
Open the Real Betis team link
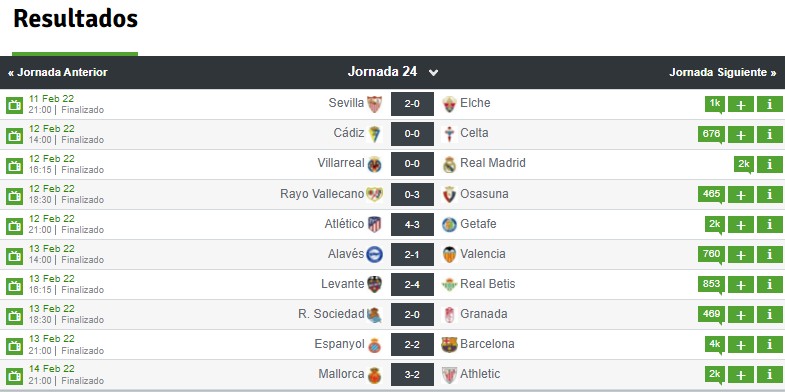488,284
